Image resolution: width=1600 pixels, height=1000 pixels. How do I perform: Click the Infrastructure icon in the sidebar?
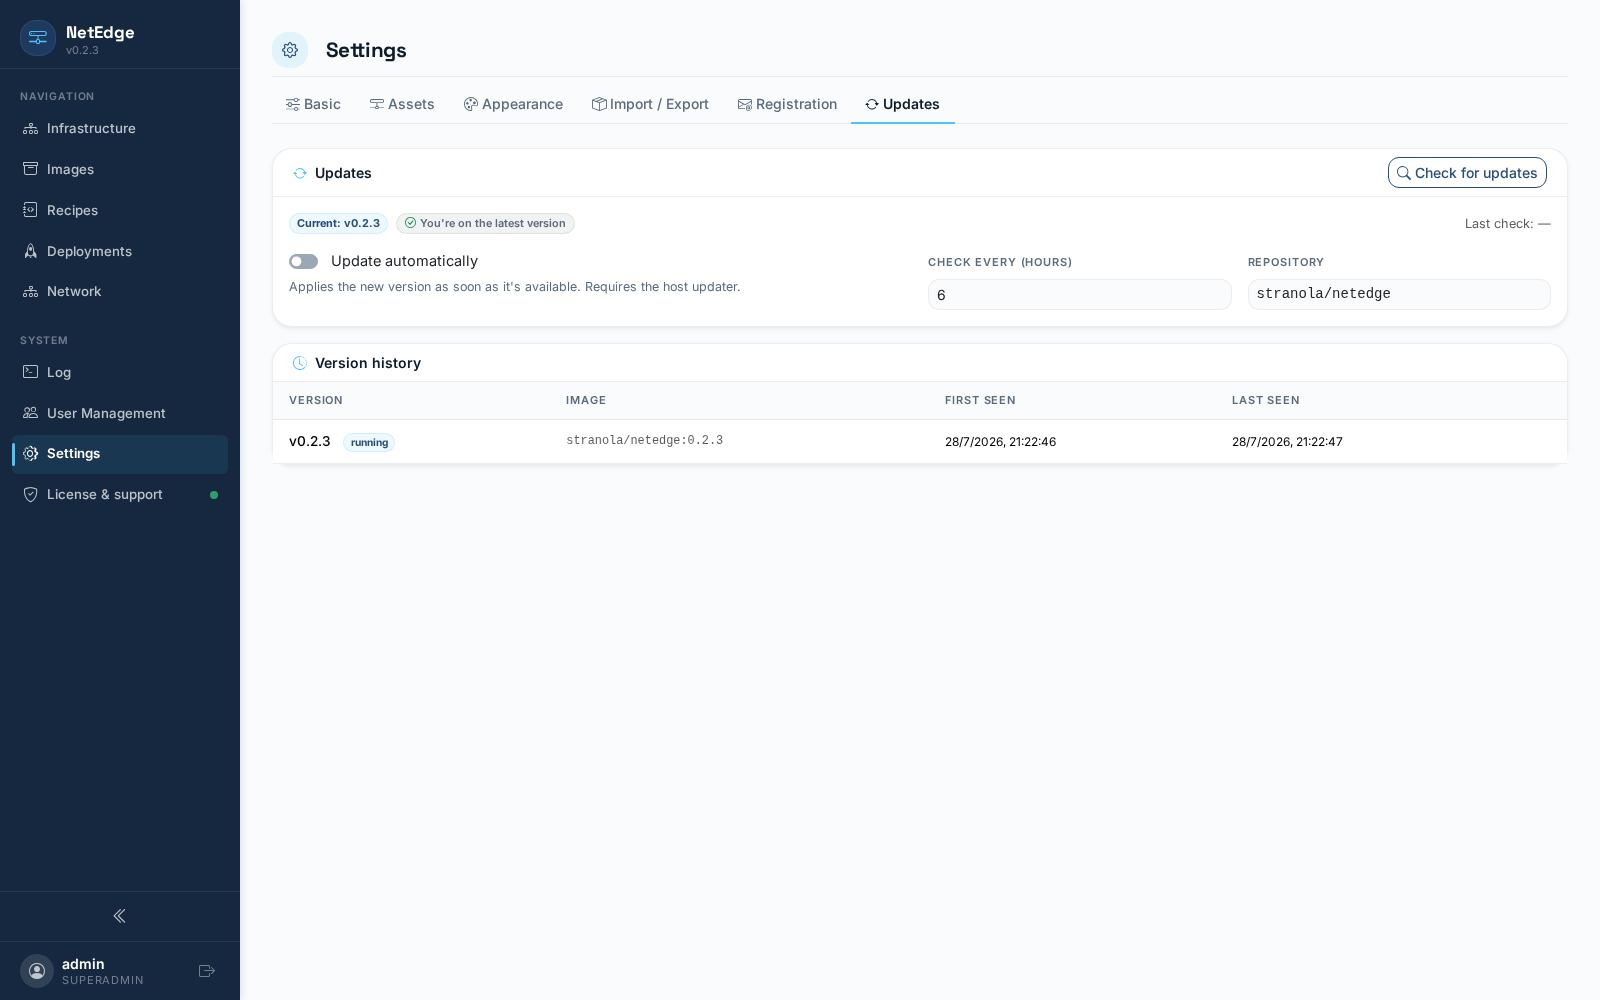pos(31,128)
